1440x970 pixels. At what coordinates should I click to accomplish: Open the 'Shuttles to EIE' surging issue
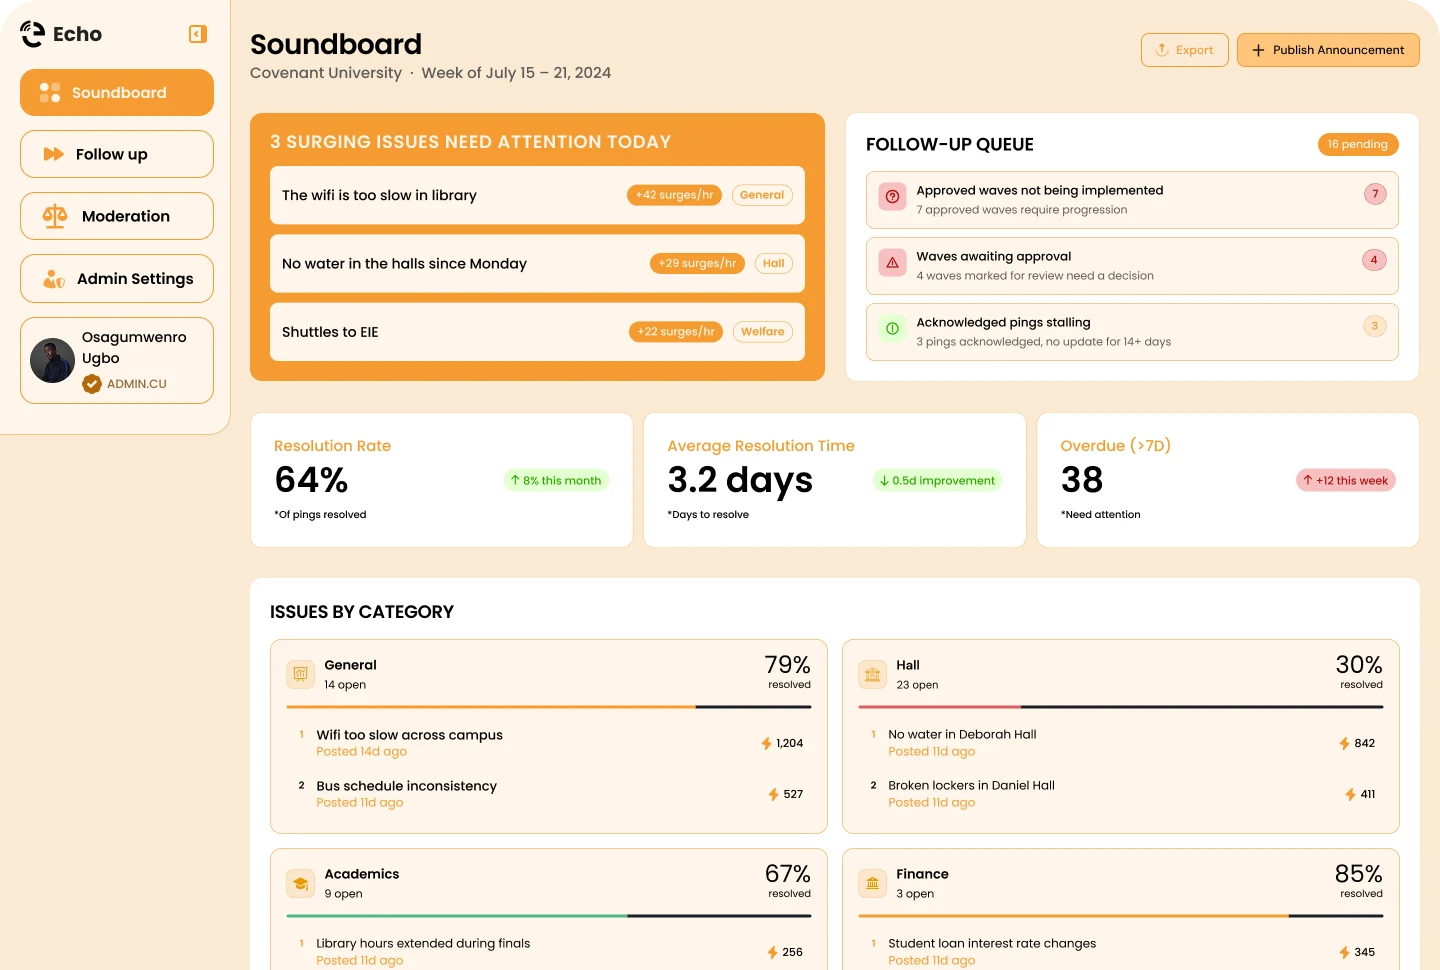[x=537, y=332]
